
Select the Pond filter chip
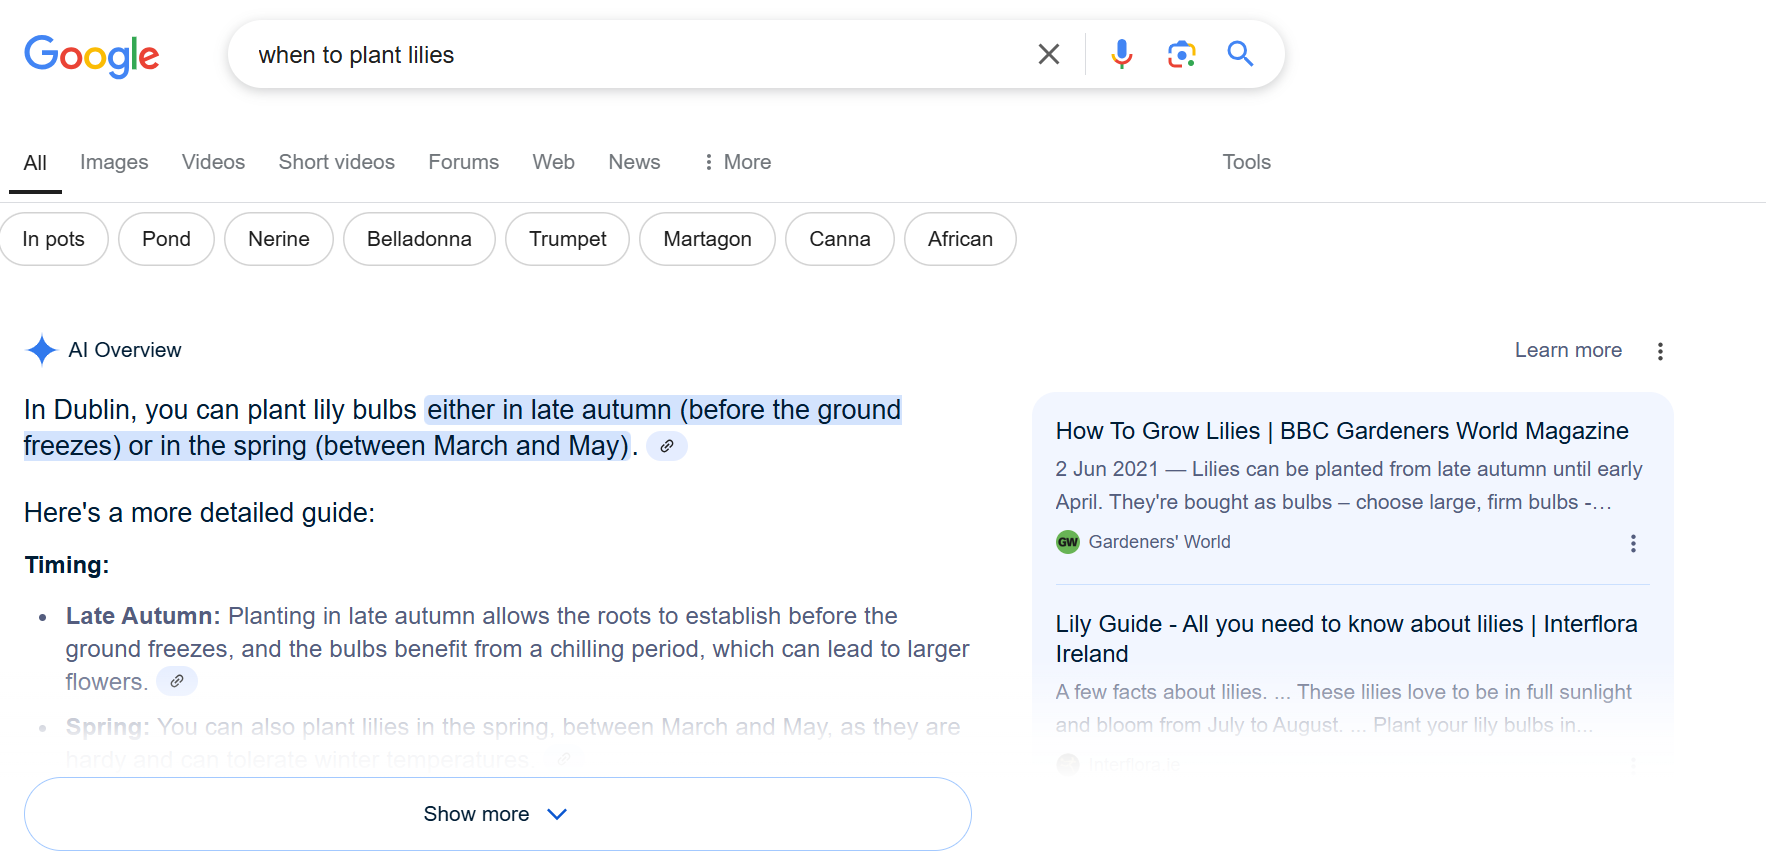166,239
